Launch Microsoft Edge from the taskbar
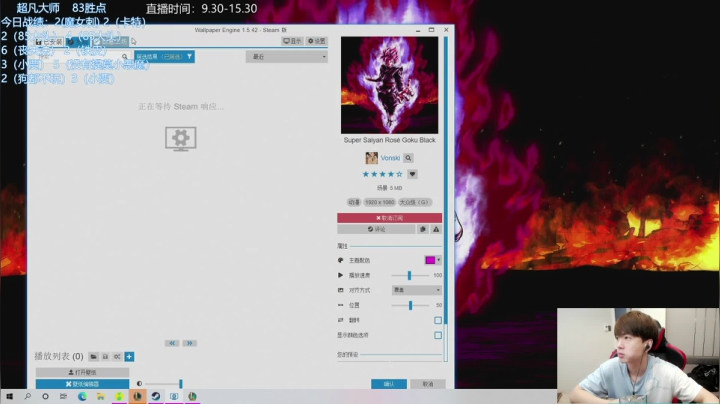Viewport: 720px width, 404px height. click(82, 396)
